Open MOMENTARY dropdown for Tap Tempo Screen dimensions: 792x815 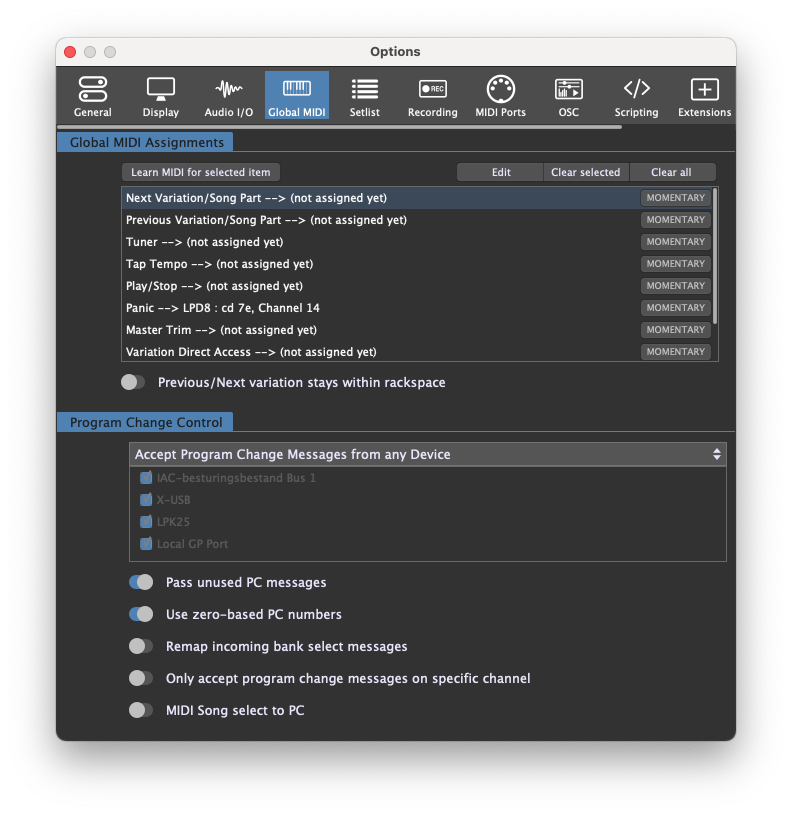tap(675, 264)
